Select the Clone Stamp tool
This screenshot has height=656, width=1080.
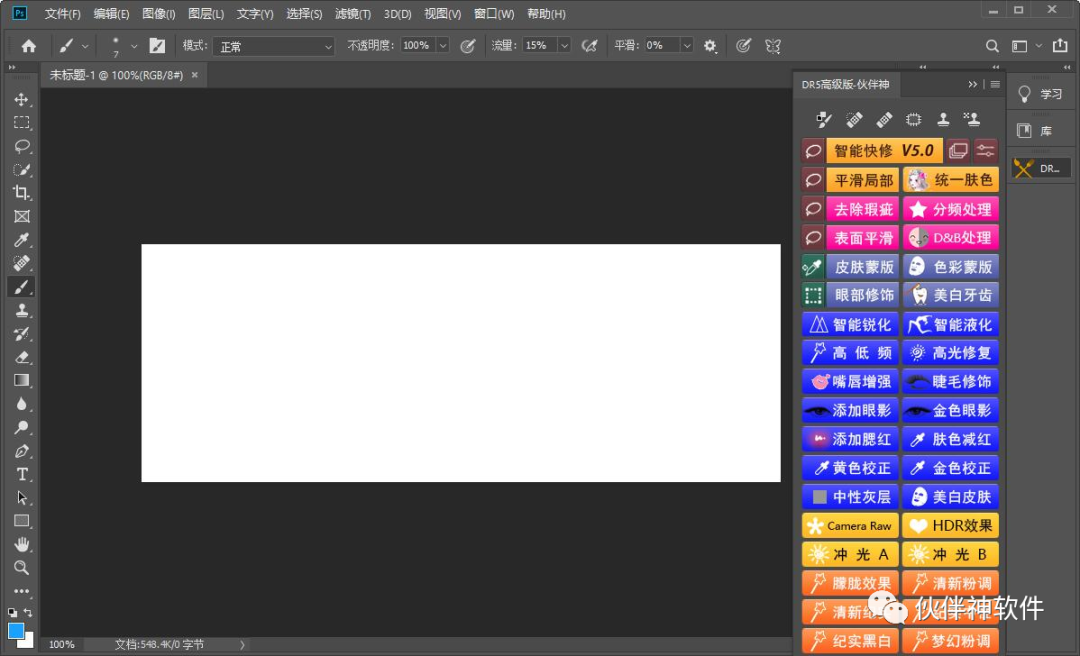tap(21, 310)
